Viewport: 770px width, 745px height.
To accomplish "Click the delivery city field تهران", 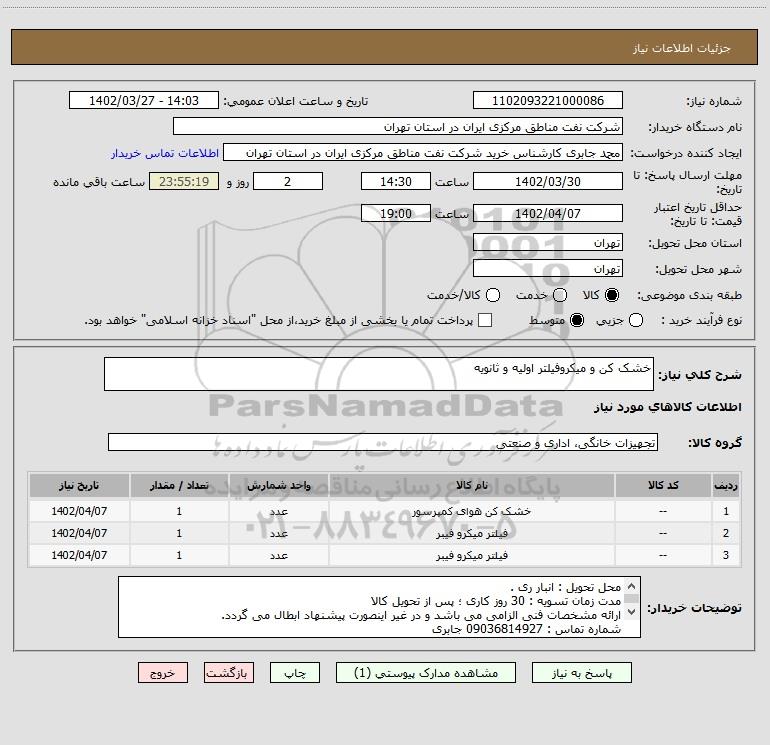I will click(548, 269).
